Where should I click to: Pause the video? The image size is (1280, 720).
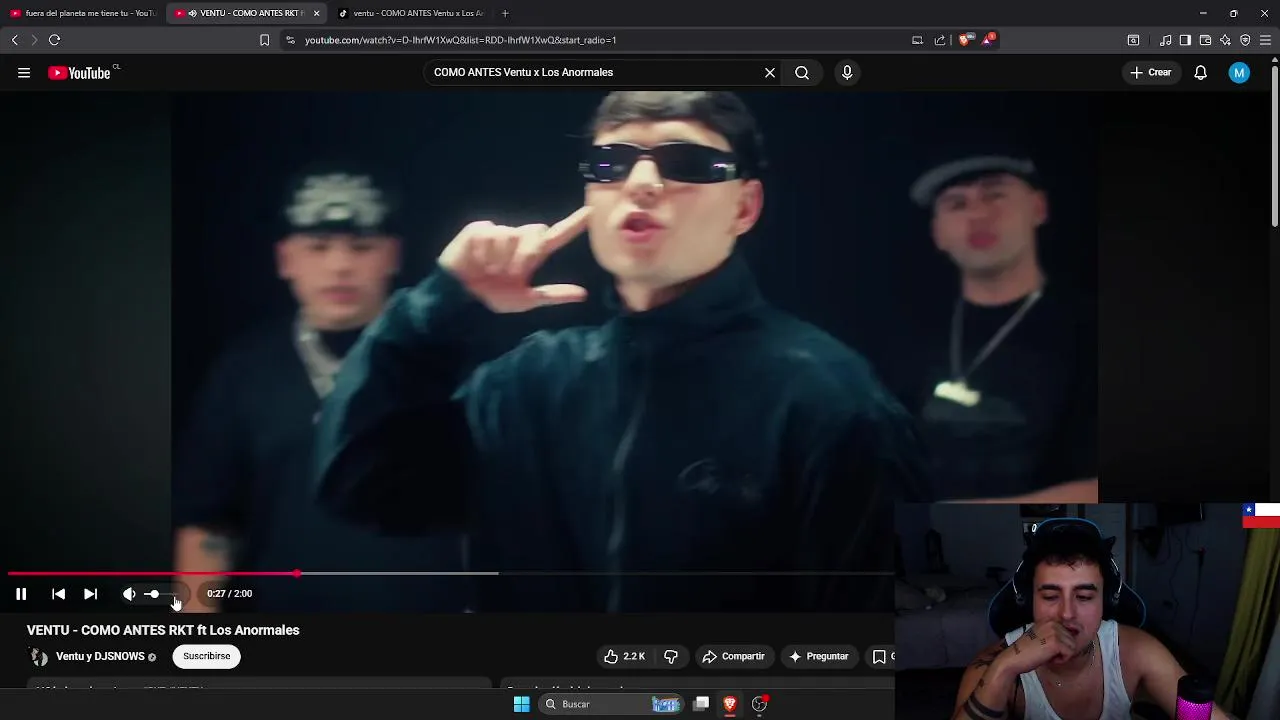(21, 594)
